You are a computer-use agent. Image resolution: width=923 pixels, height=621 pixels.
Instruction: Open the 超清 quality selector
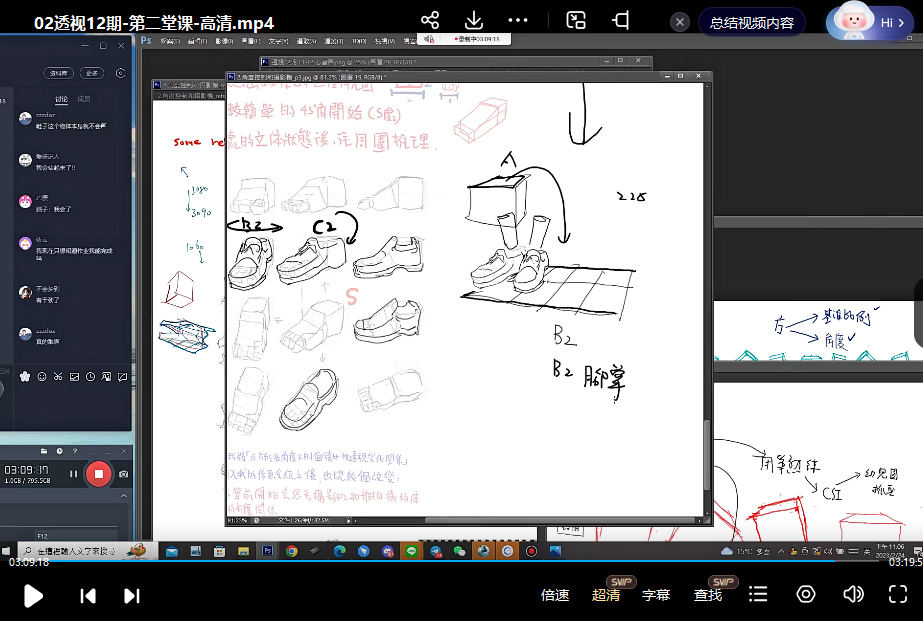606,595
